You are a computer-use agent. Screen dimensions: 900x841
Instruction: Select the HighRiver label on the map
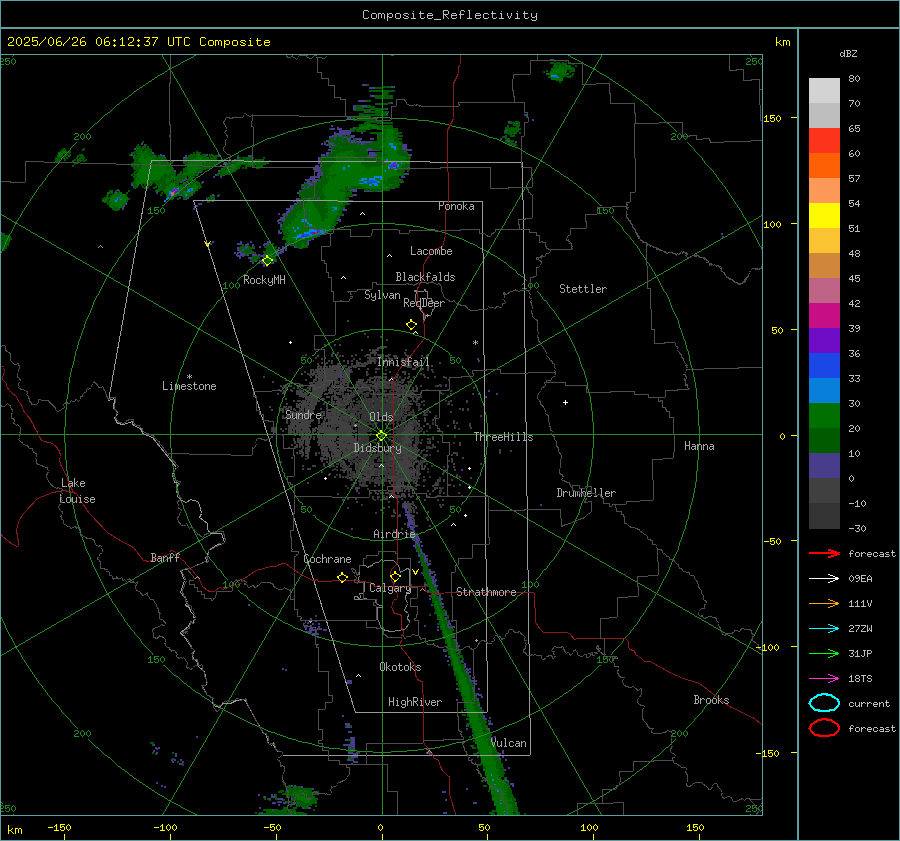pyautogui.click(x=415, y=702)
